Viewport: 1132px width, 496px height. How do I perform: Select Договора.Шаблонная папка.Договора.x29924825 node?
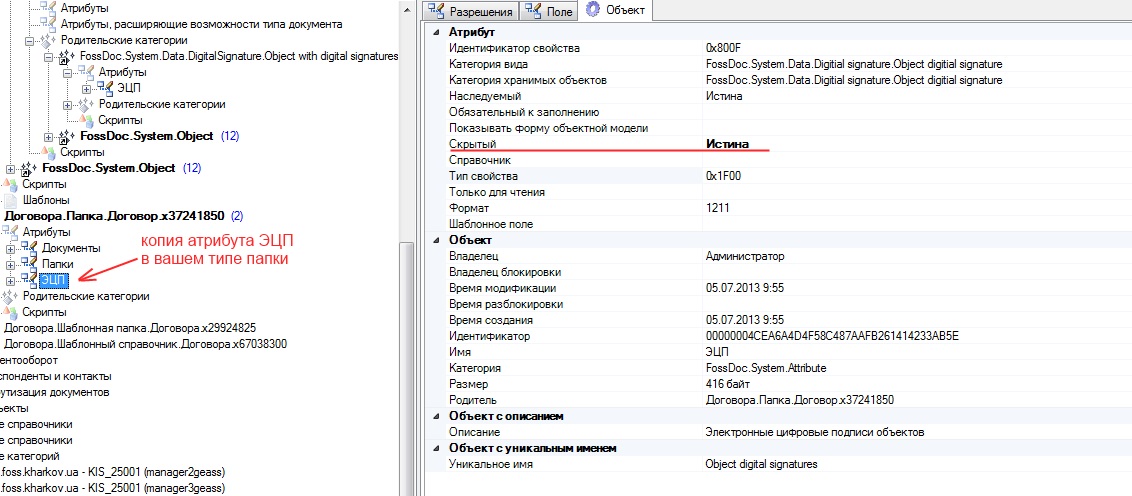point(130,328)
